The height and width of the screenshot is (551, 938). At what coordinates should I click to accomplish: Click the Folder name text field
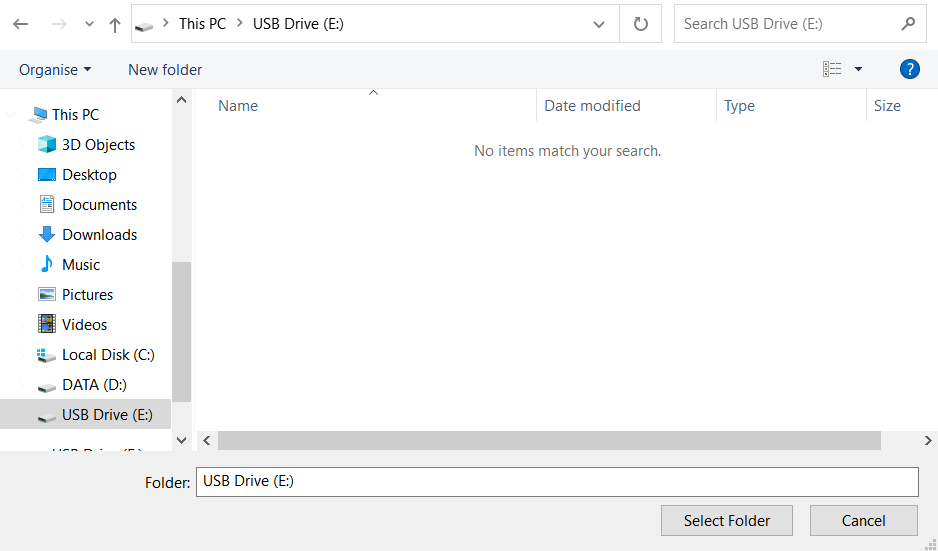(x=556, y=481)
